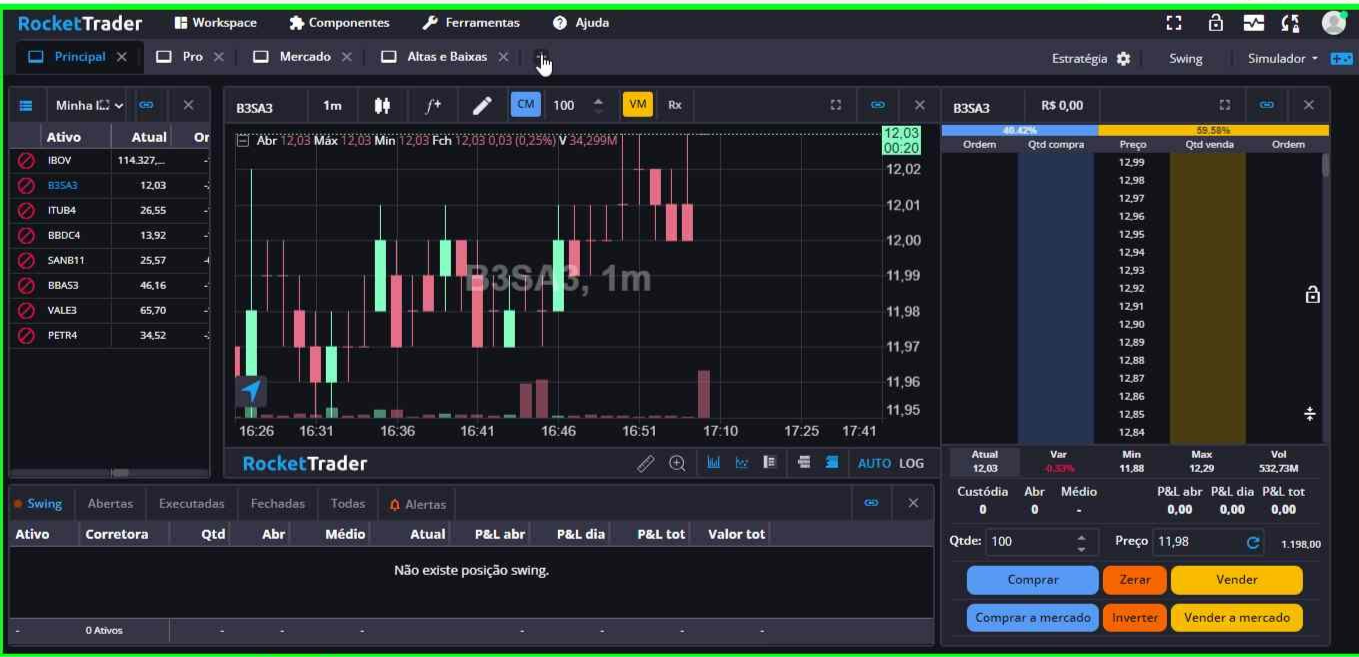Select the drawing pencil tool

click(x=482, y=105)
